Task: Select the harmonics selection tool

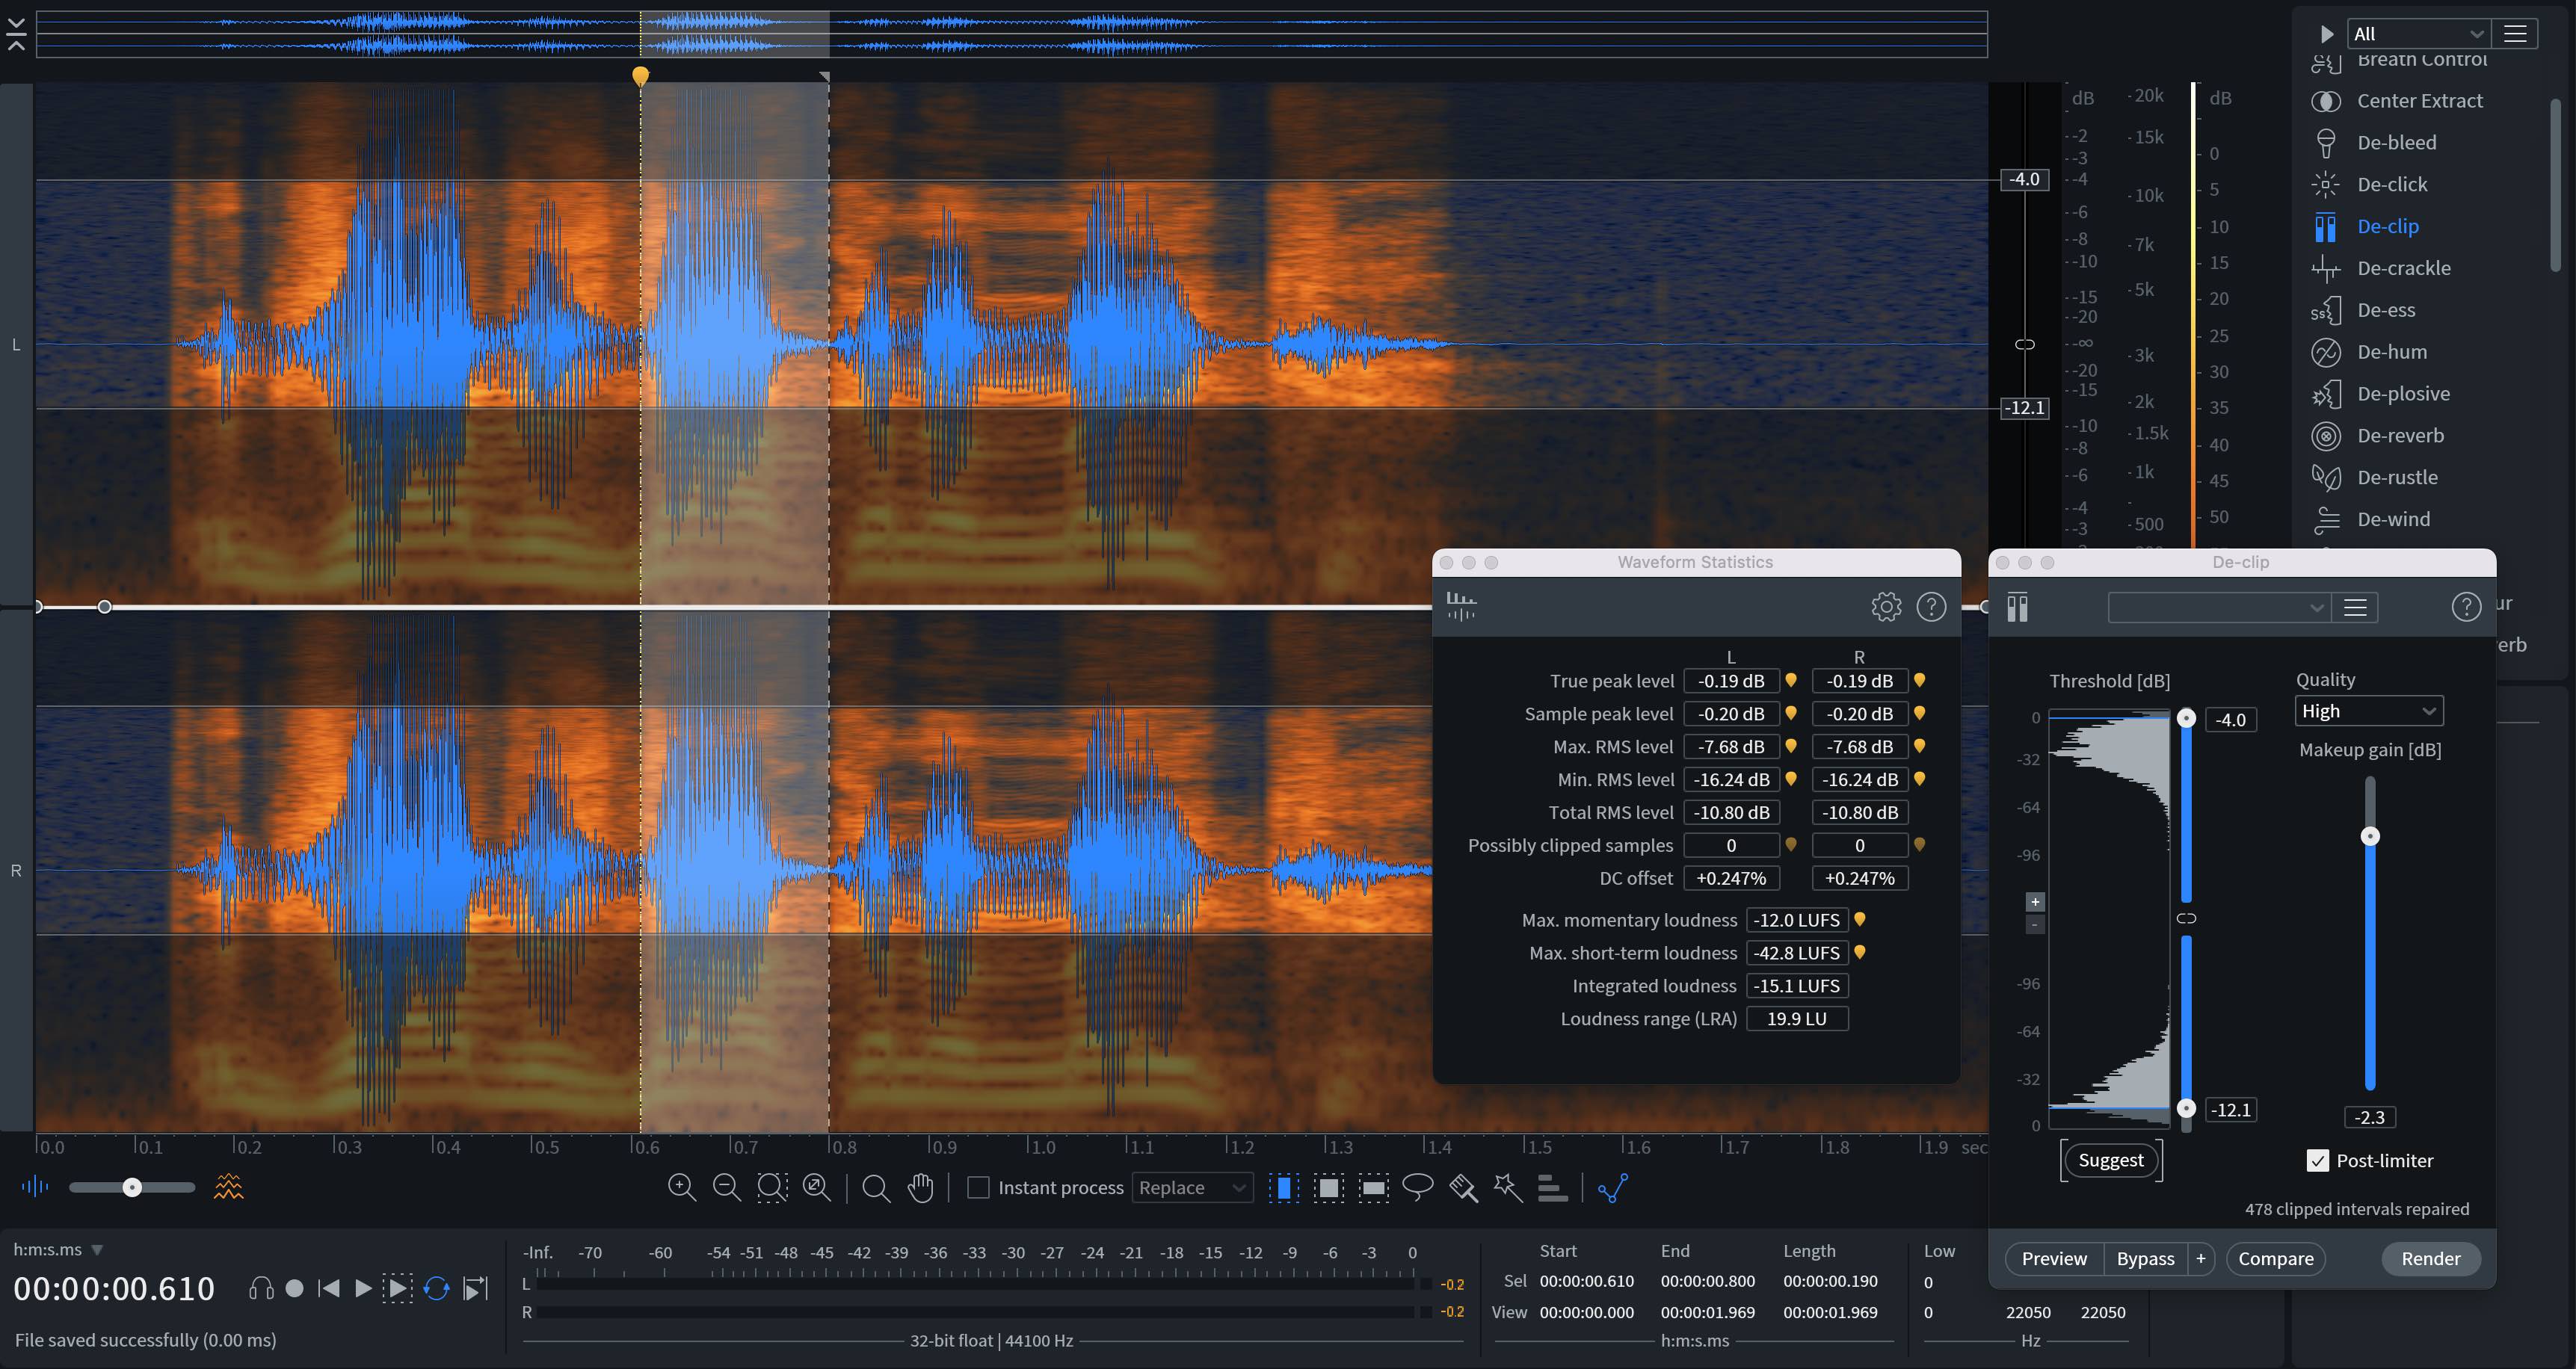Action: tap(1552, 1187)
